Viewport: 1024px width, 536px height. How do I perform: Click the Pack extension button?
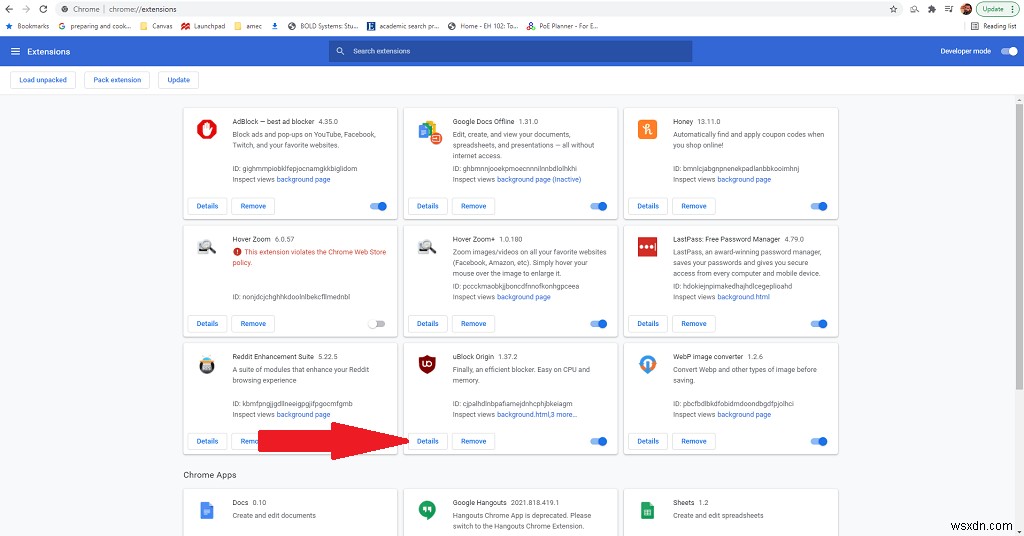(x=117, y=80)
